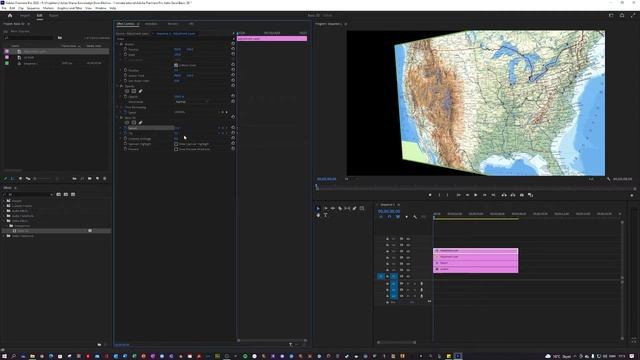Select the Razor tool

(340, 209)
